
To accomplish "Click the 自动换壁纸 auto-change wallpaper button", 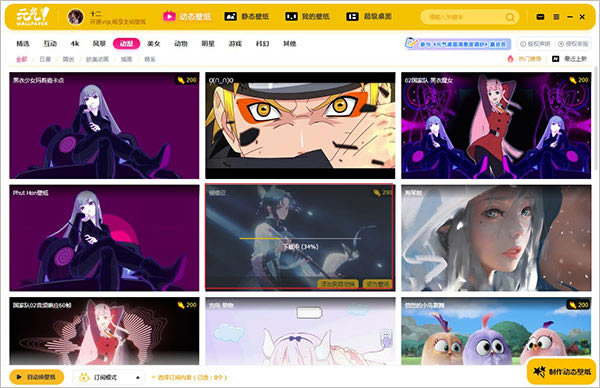I will [37, 377].
